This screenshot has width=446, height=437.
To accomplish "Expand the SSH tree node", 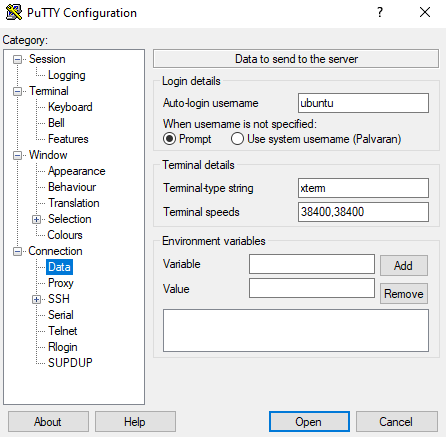I will tap(36, 299).
